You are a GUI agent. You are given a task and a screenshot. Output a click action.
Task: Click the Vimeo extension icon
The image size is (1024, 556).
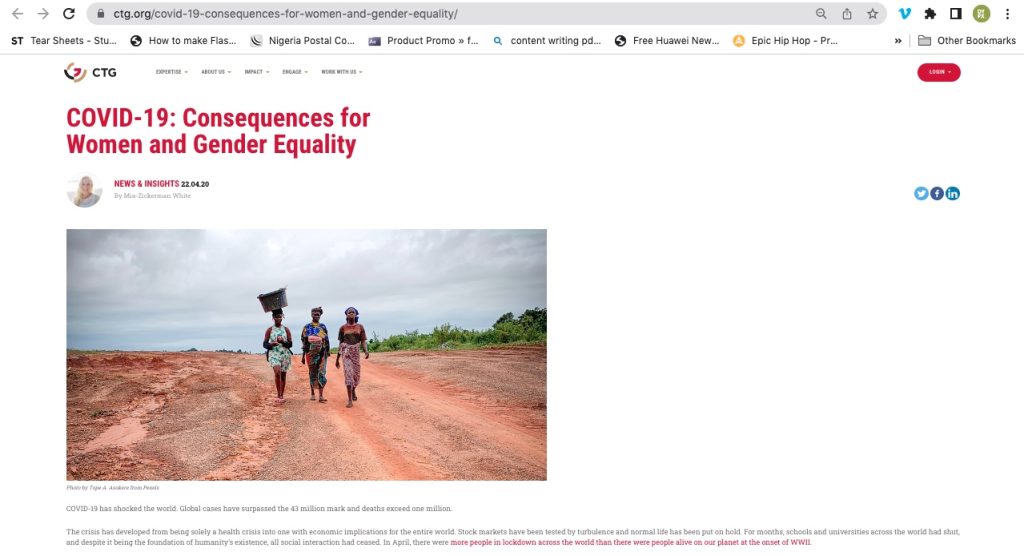904,14
